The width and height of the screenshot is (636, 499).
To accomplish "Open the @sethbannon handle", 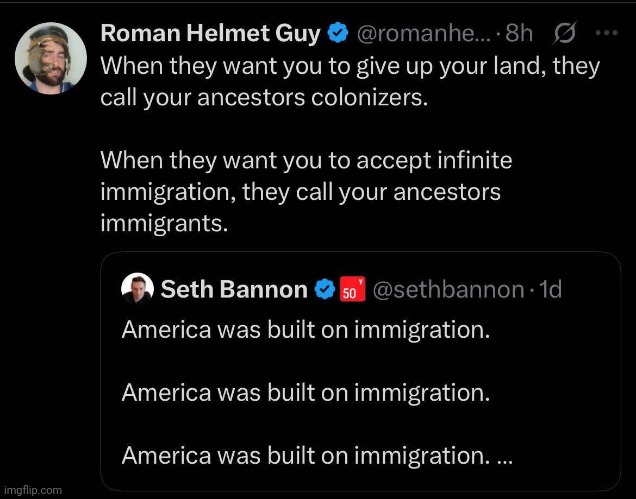I will [448, 290].
